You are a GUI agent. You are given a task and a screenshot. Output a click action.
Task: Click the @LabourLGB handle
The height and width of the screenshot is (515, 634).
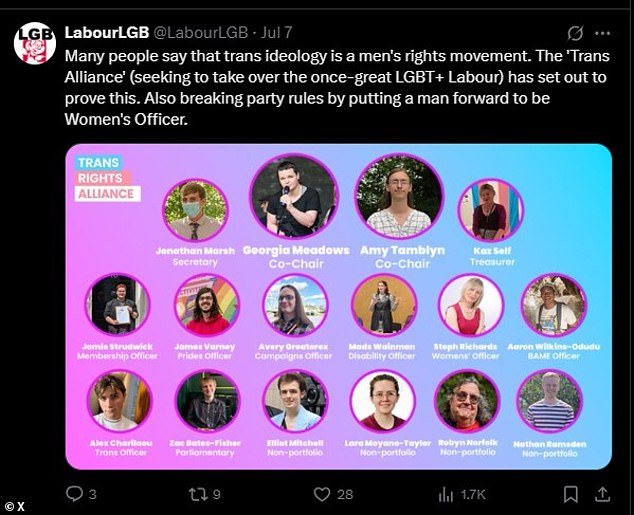pos(200,32)
